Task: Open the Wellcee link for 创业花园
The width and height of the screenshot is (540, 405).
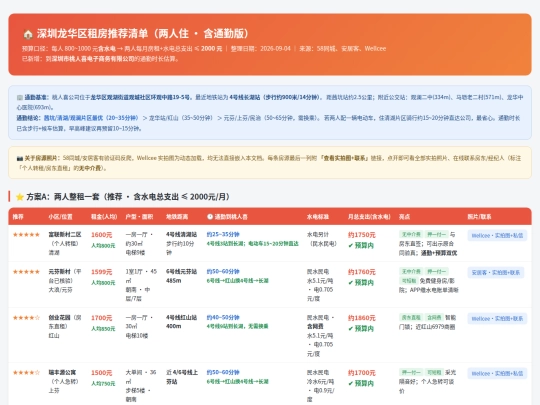Action: (497, 319)
